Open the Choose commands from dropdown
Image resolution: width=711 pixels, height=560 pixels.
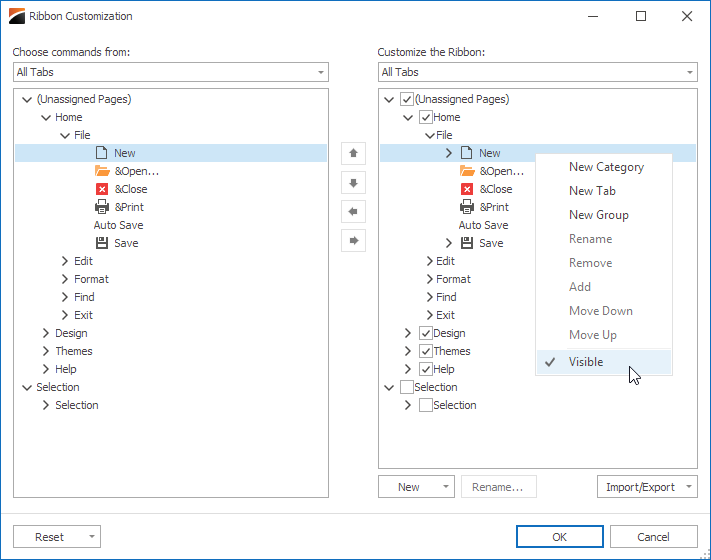170,72
